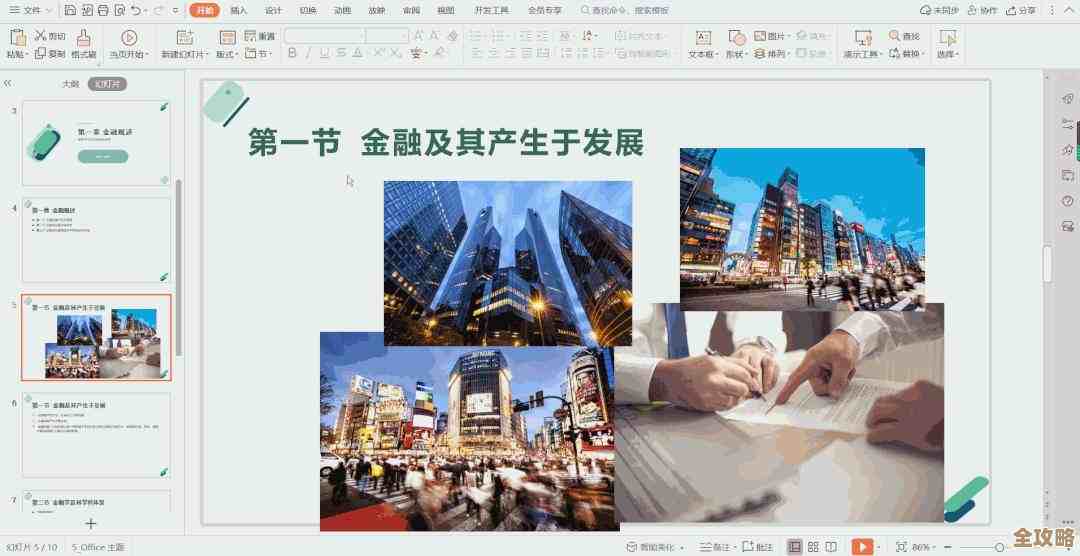
Task: Click the Cut (剪切) scissors icon
Action: (x=40, y=35)
